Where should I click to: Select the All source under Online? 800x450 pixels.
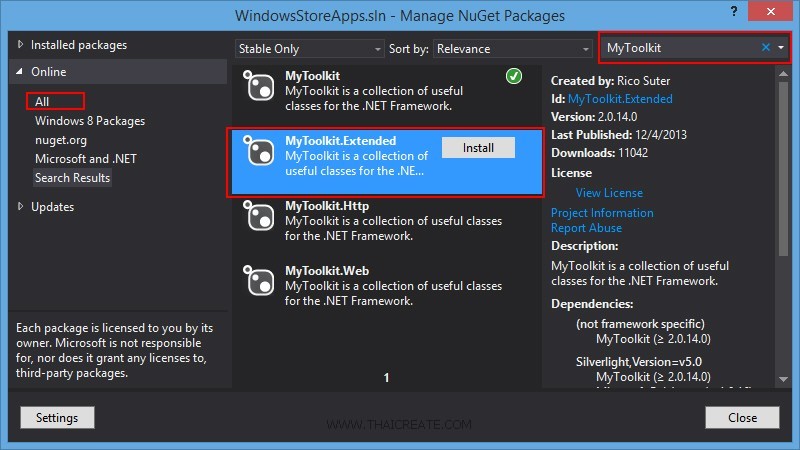click(42, 101)
